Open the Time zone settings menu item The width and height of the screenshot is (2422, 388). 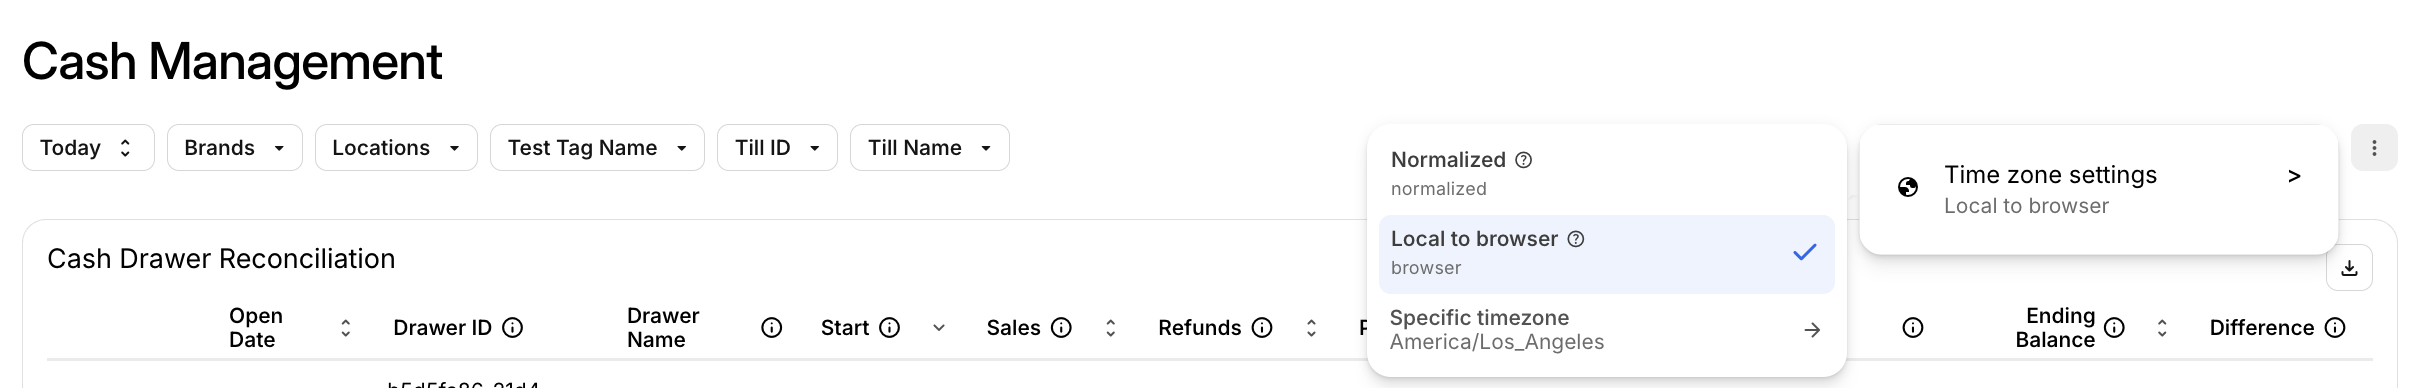click(2098, 190)
